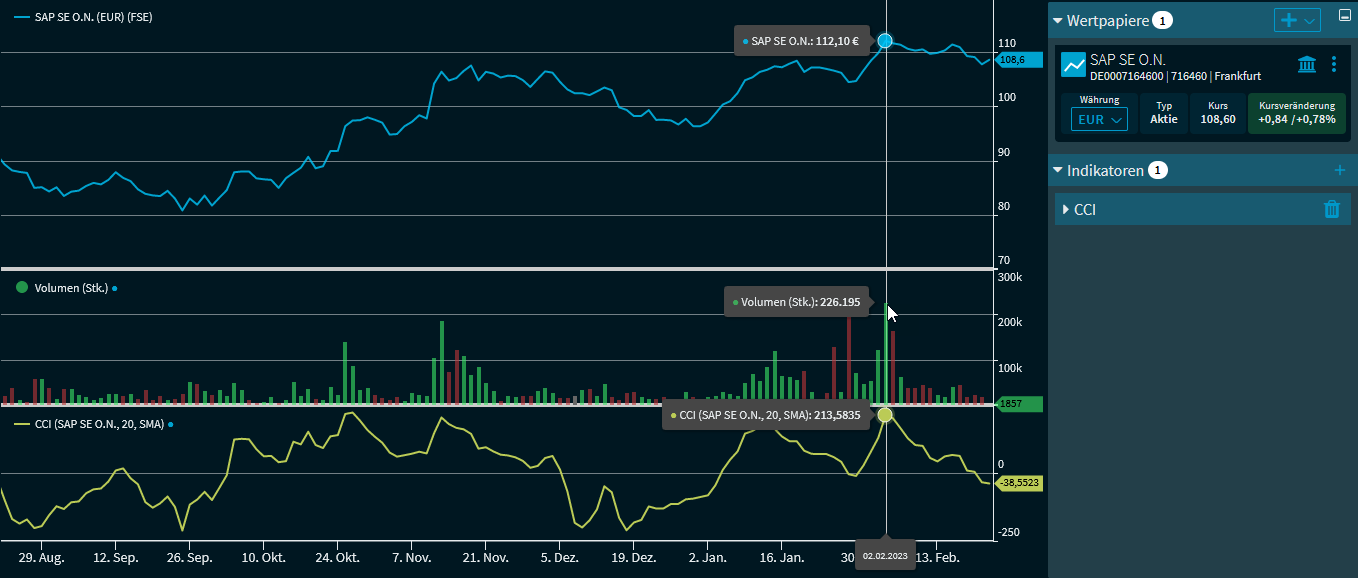Open the add security plus dropdown
The image size is (1358, 578).
click(1297, 20)
